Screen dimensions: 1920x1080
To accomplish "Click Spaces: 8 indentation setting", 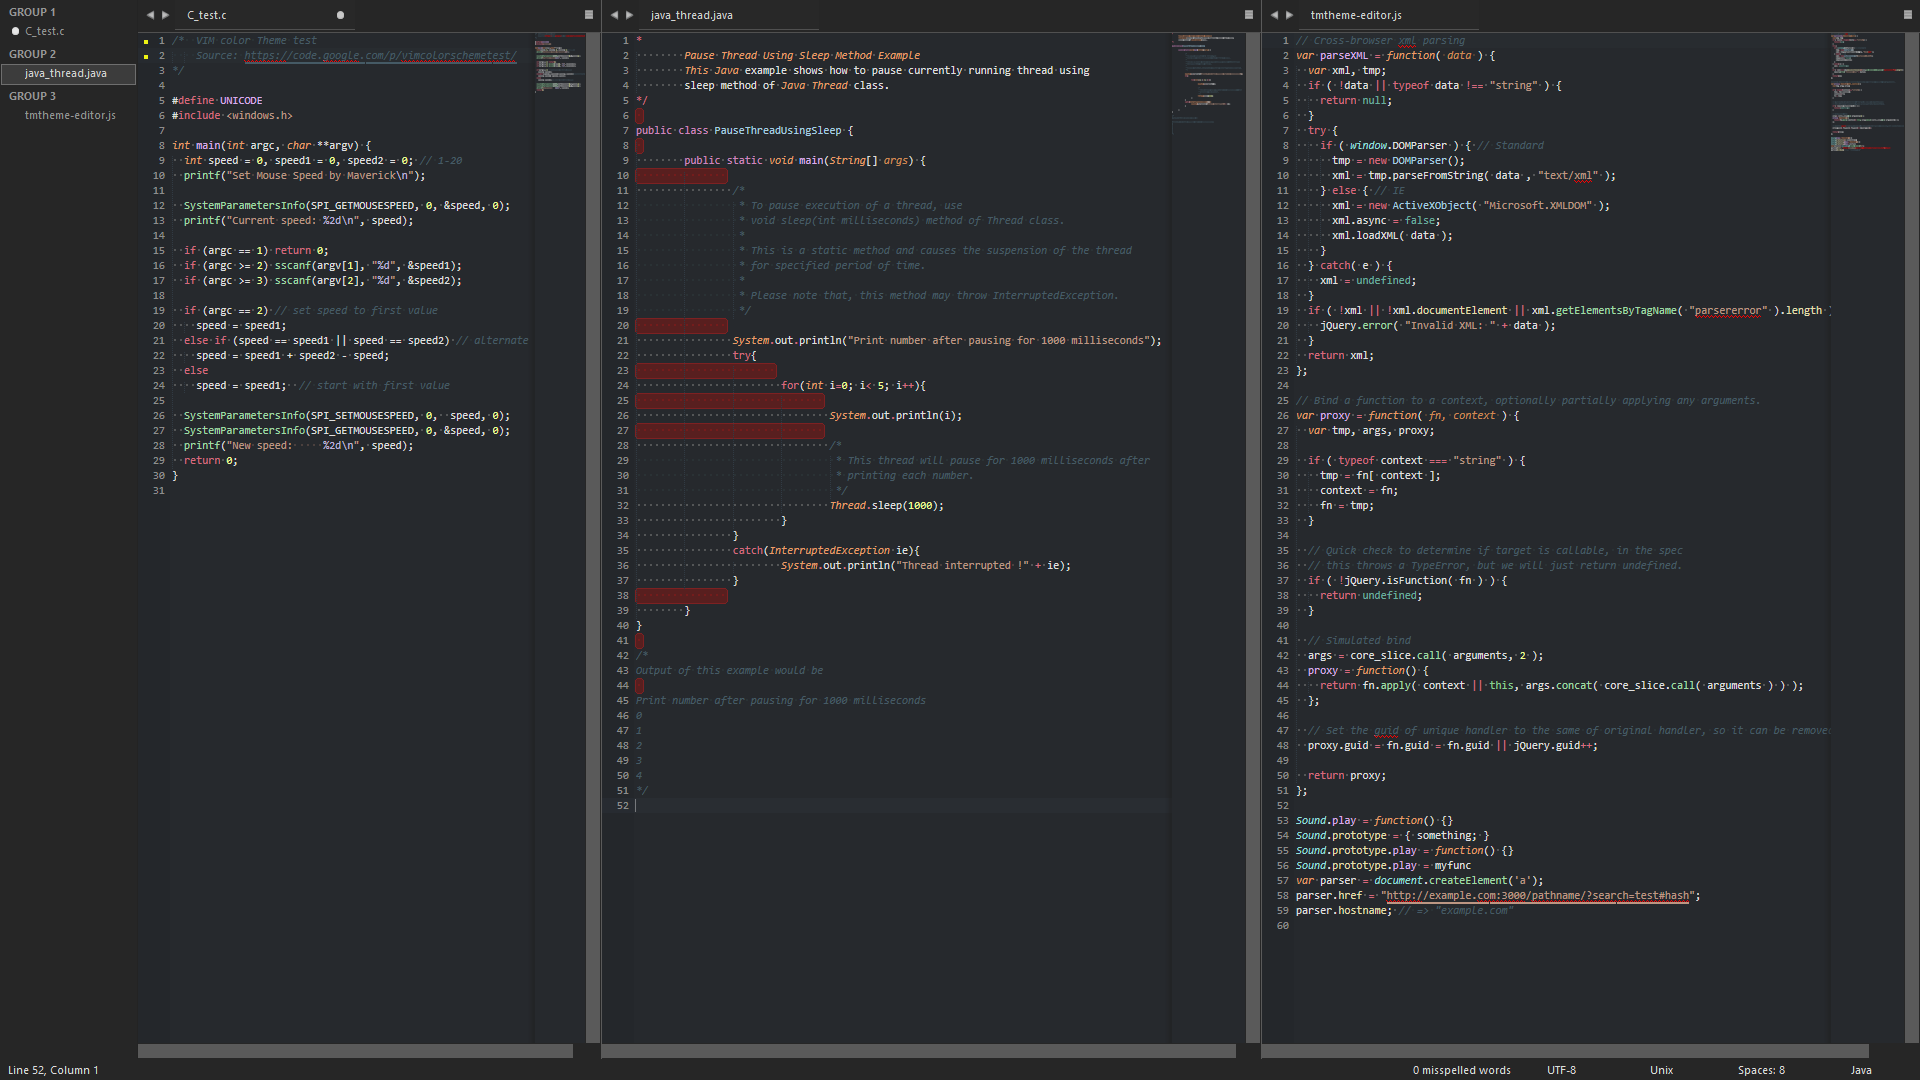I will [x=1760, y=1070].
